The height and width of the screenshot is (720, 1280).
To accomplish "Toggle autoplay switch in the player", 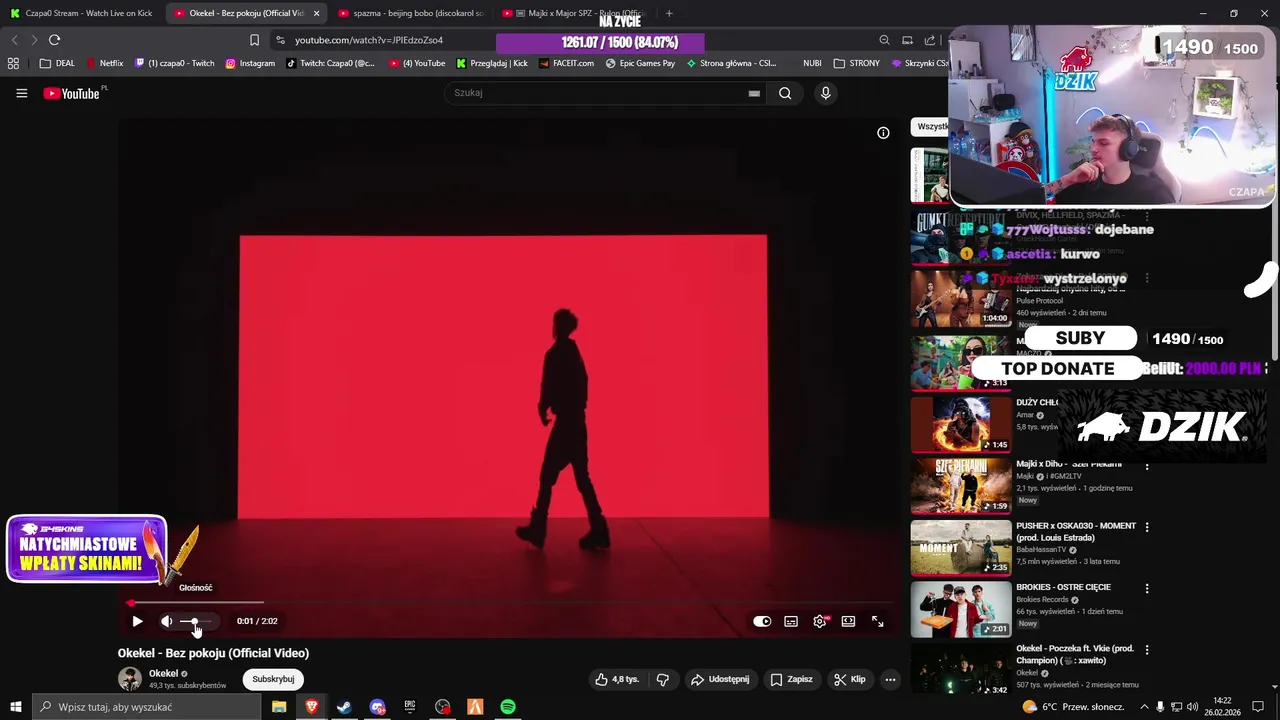I will pyautogui.click(x=762, y=621).
